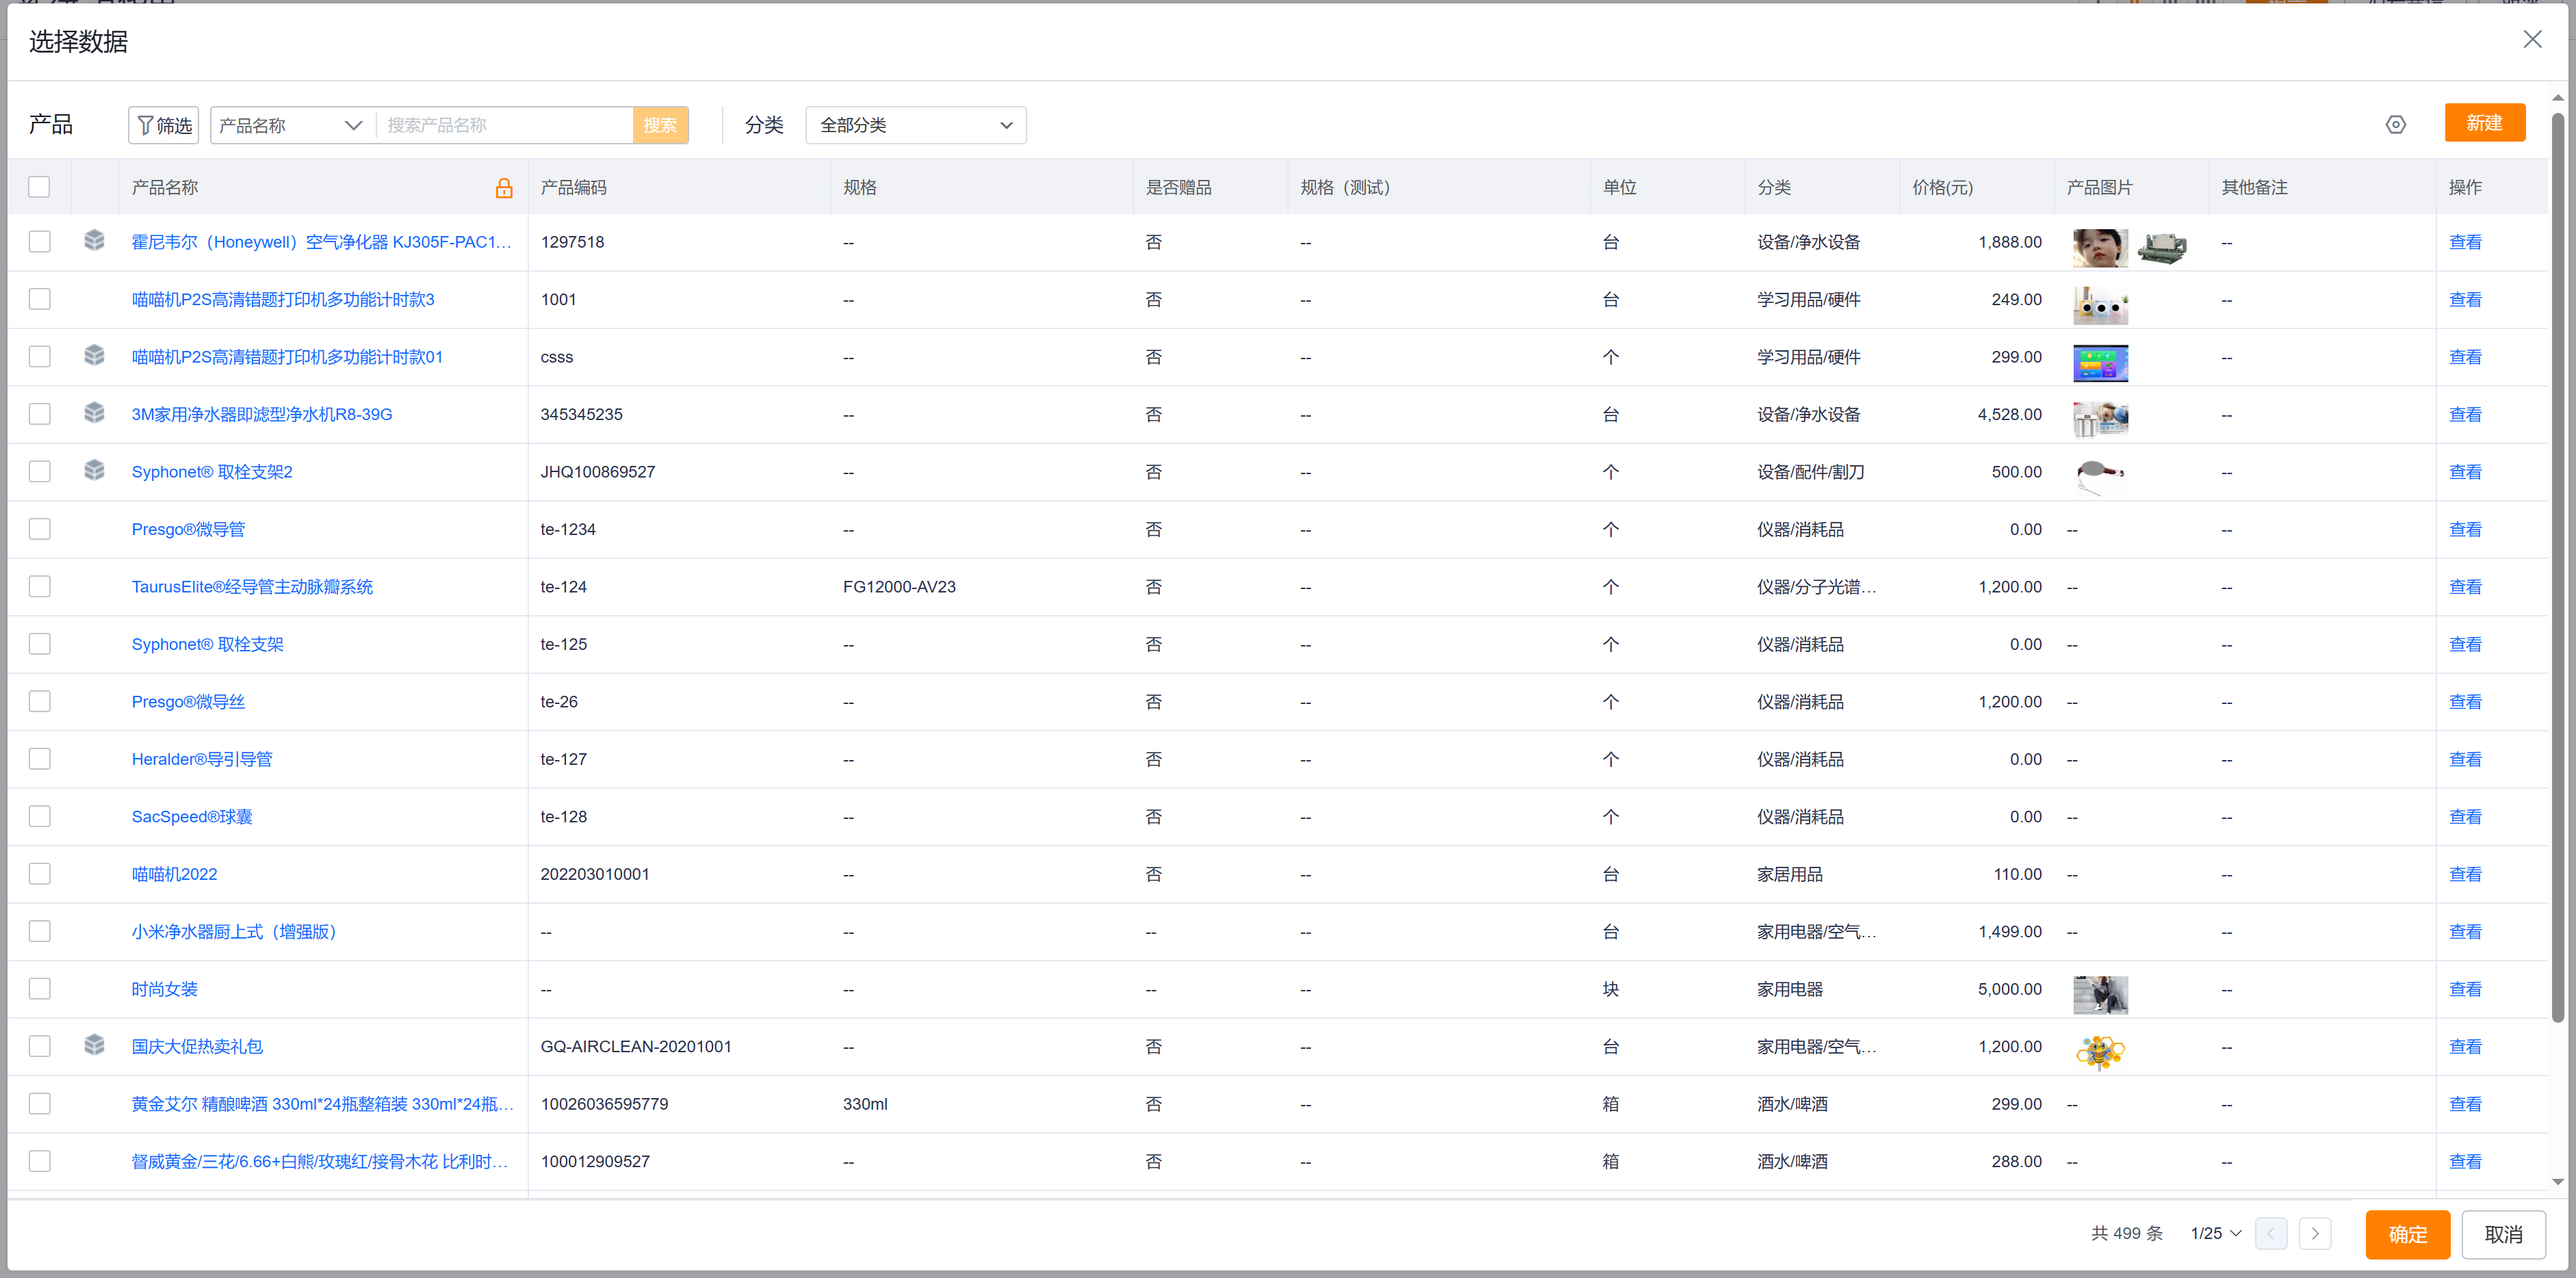The image size is (2576, 1278).
Task: Click stack icon beside 3M家用净水器 row
Action: coord(94,413)
